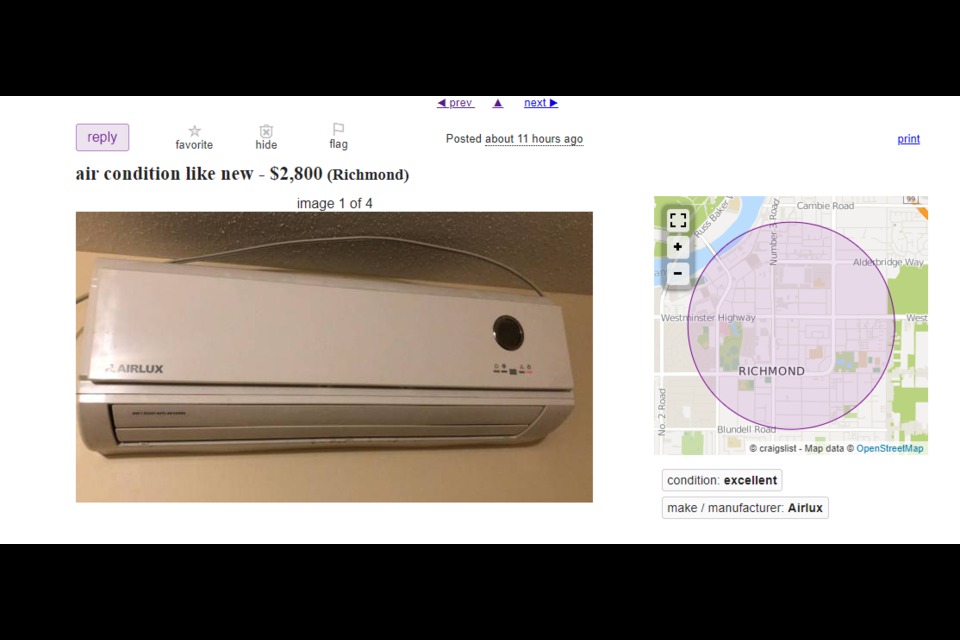Click the posted about 11 hours ago timestamp
Screen dimensions: 960x640
click(534, 139)
